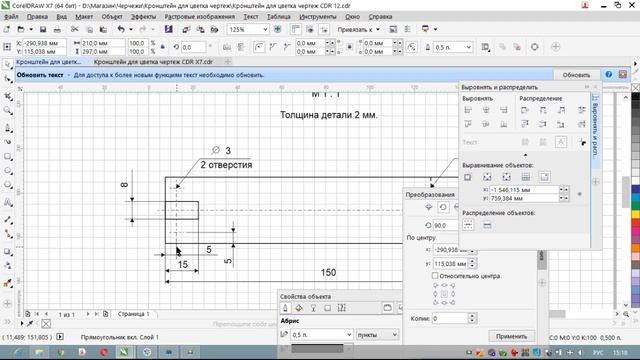The height and width of the screenshot is (360, 640).
Task: Click the Outline pen icon in Object Properties
Action: tap(285, 308)
